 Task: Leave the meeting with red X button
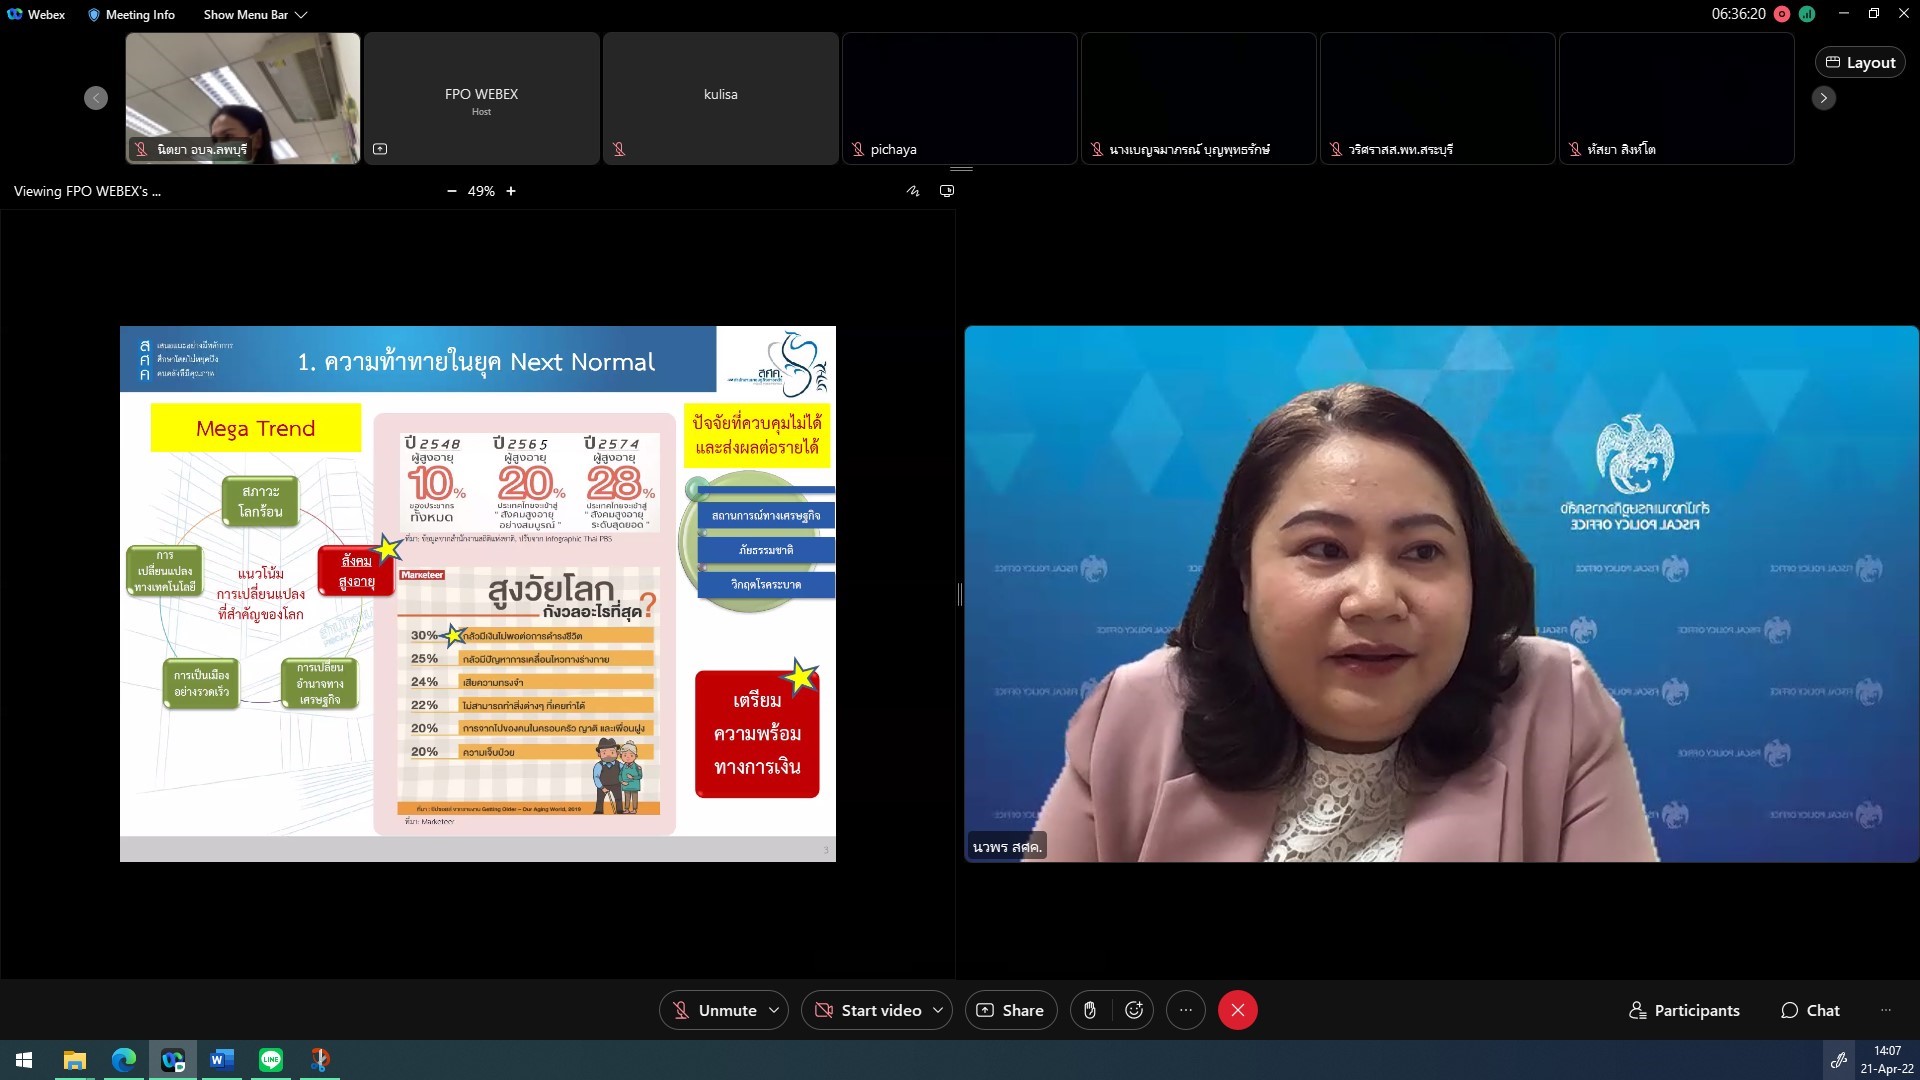point(1238,1010)
